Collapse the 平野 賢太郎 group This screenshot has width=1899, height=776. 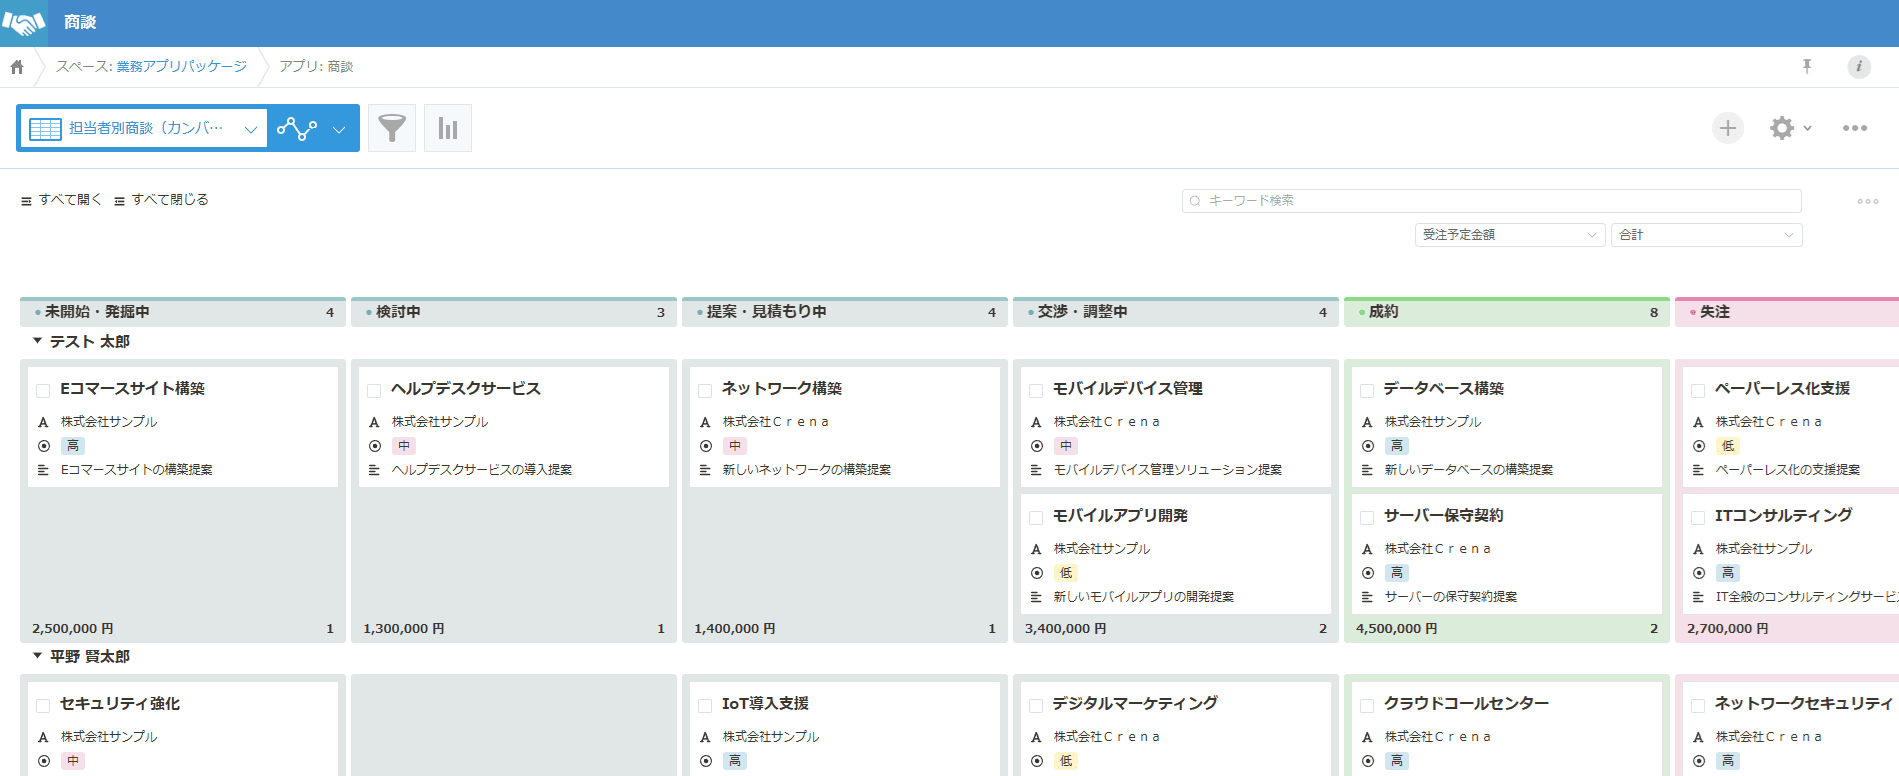click(x=38, y=656)
